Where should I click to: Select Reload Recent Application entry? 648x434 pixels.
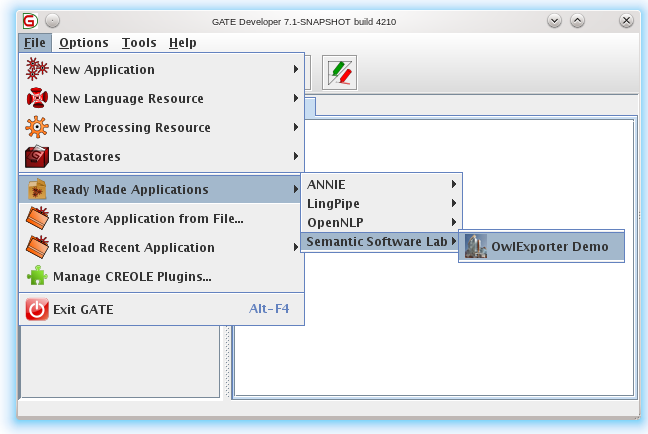133,248
